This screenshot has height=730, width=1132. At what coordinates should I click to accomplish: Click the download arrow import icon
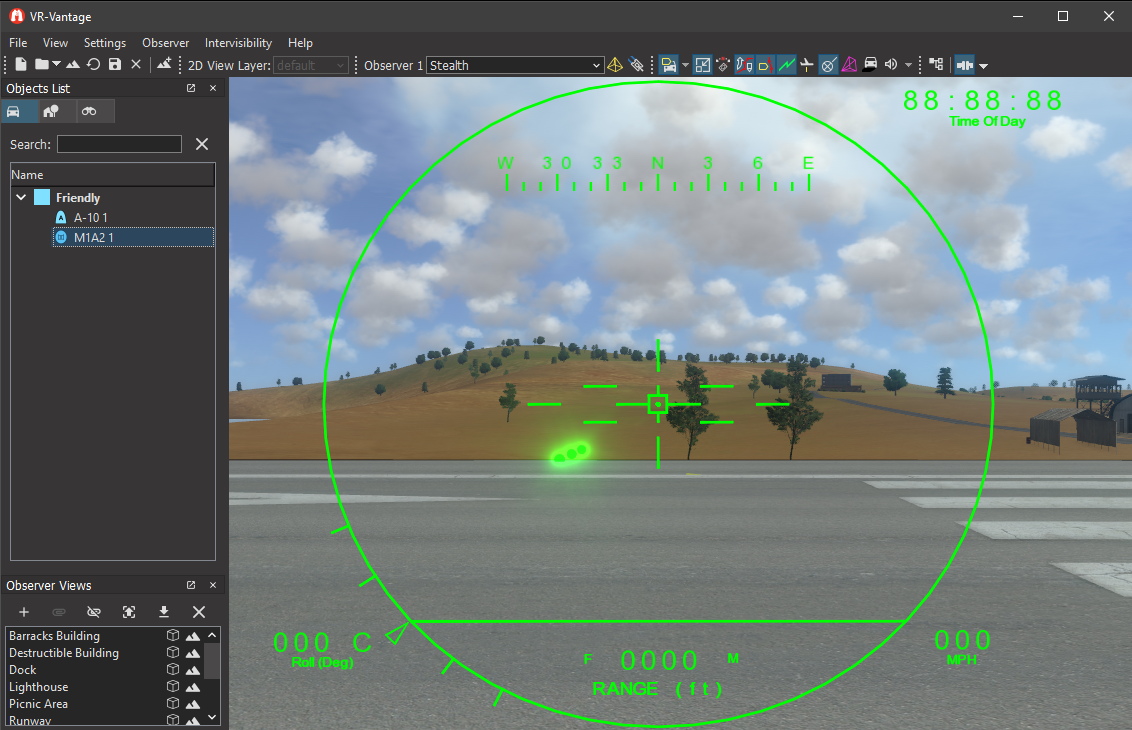tap(164, 612)
